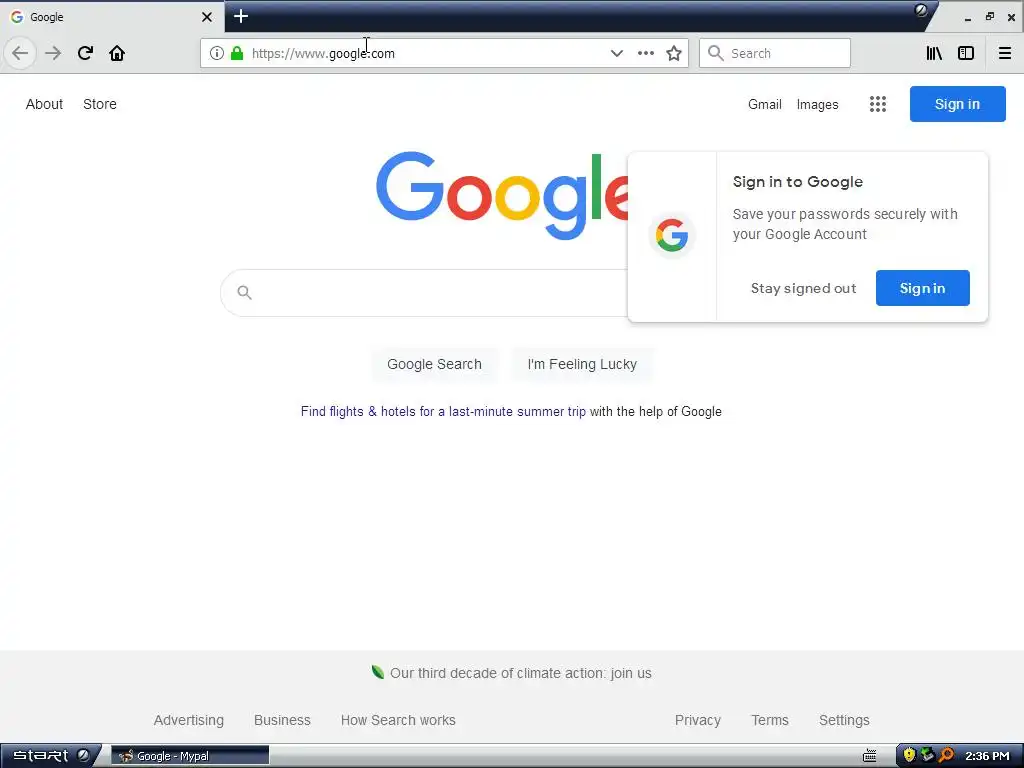This screenshot has width=1024, height=768.
Task: Click Sign in inside the popup
Action: (x=922, y=288)
